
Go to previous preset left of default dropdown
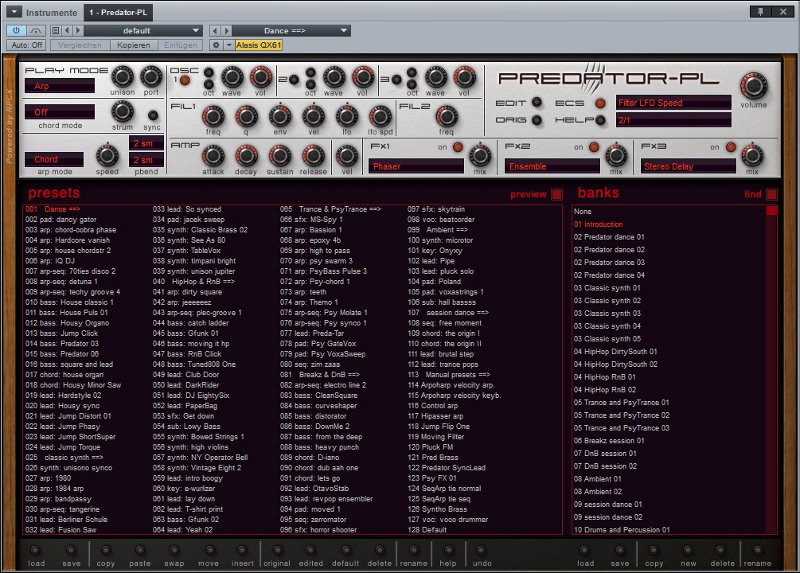pyautogui.click(x=67, y=31)
